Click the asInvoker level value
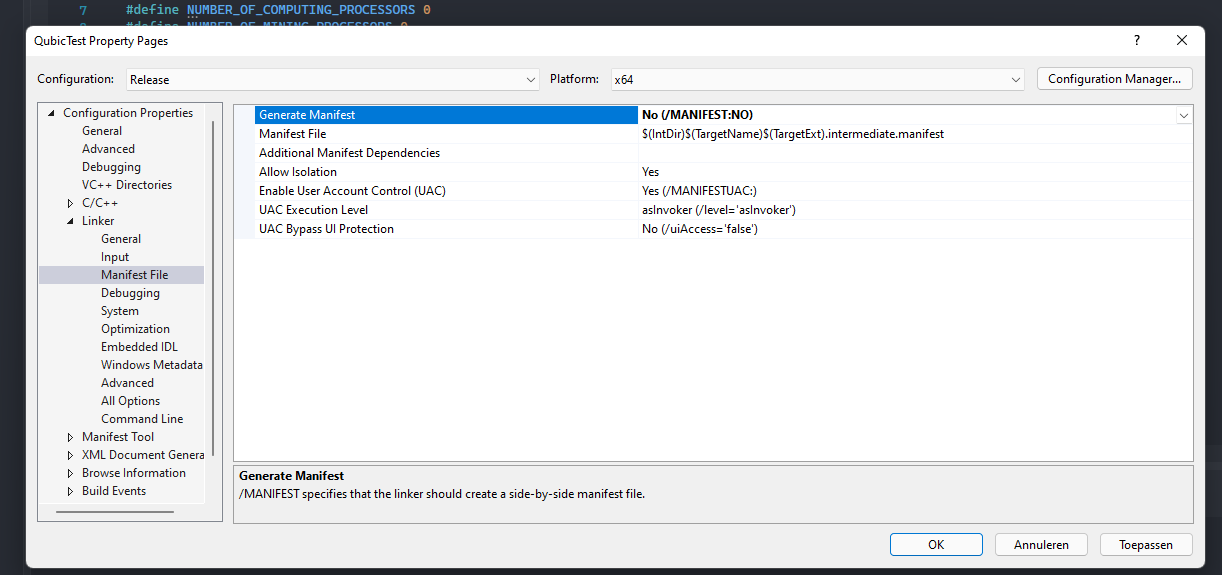This screenshot has height=575, width=1222. (x=718, y=210)
